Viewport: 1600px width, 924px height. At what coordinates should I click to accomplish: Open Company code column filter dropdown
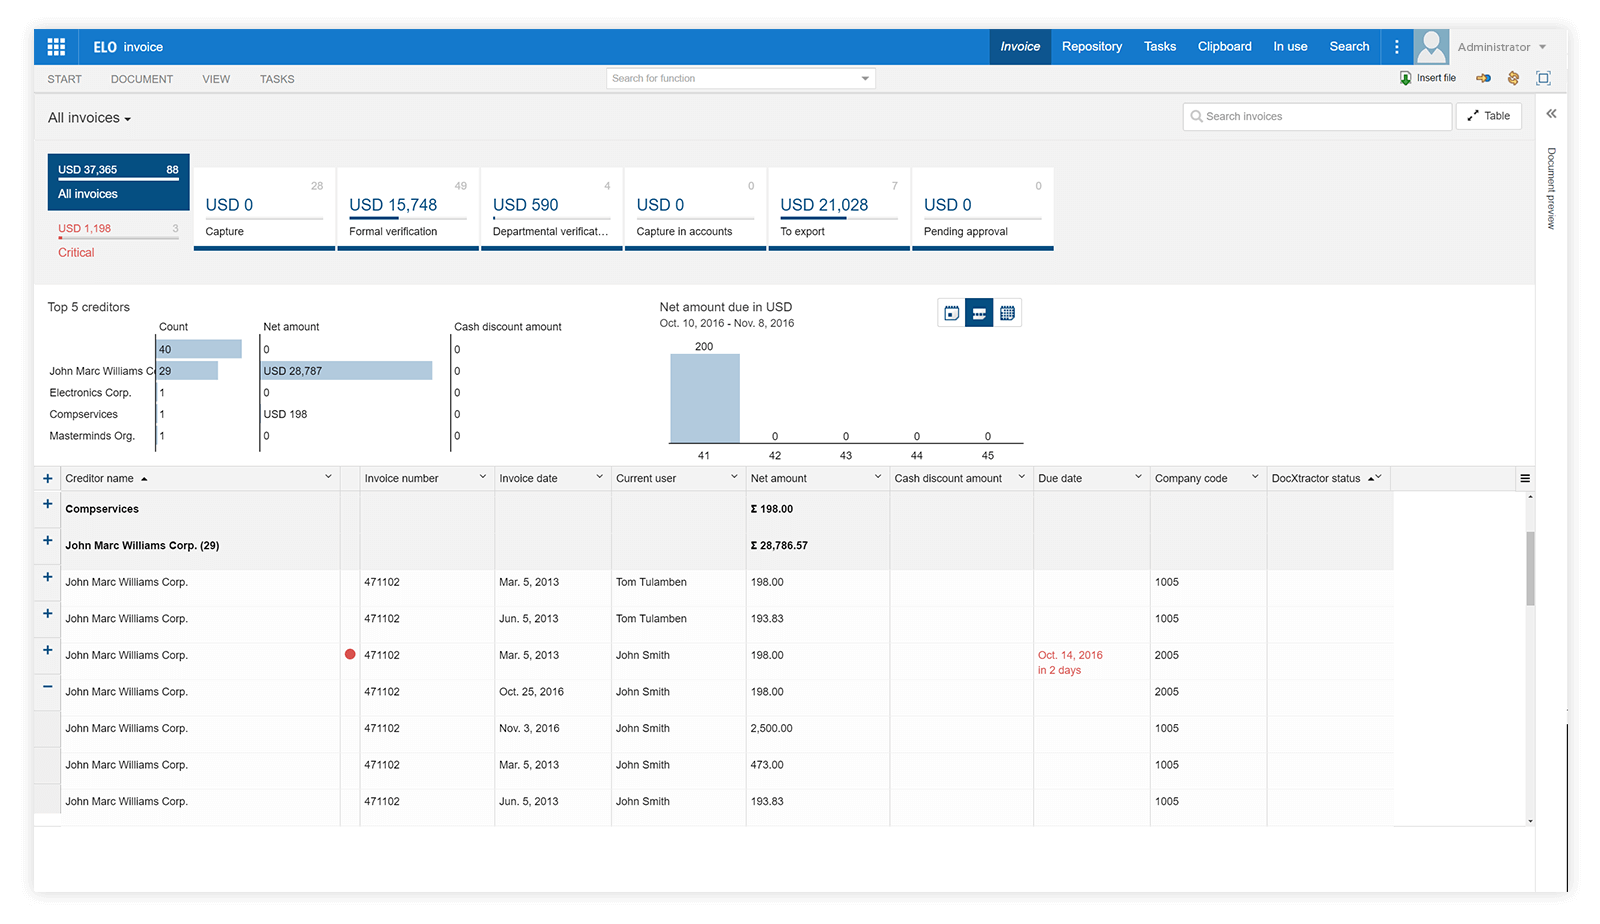1255,477
